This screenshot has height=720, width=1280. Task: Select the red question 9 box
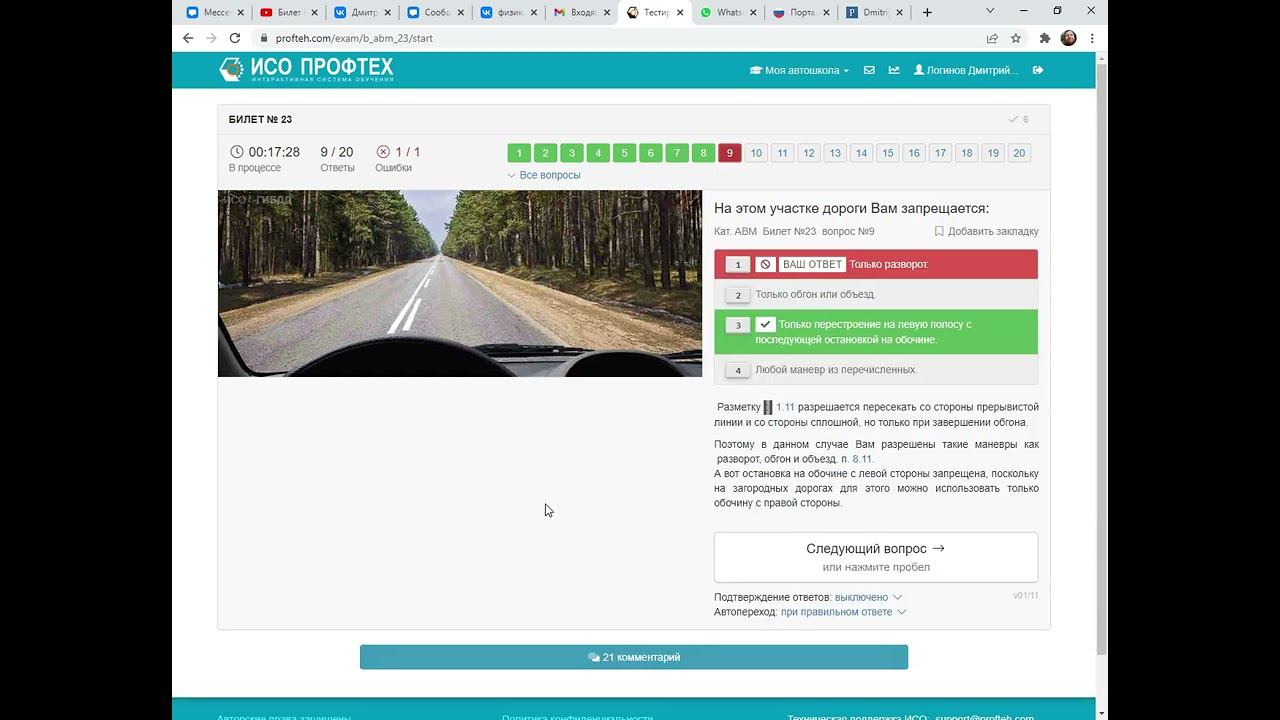pos(730,153)
